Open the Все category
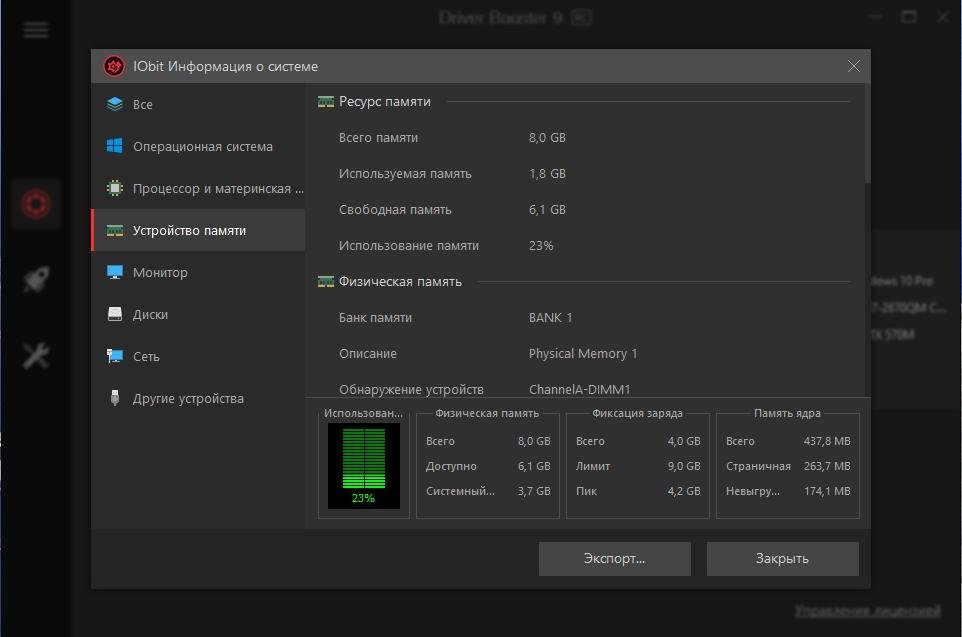The height and width of the screenshot is (637, 962). (198, 104)
